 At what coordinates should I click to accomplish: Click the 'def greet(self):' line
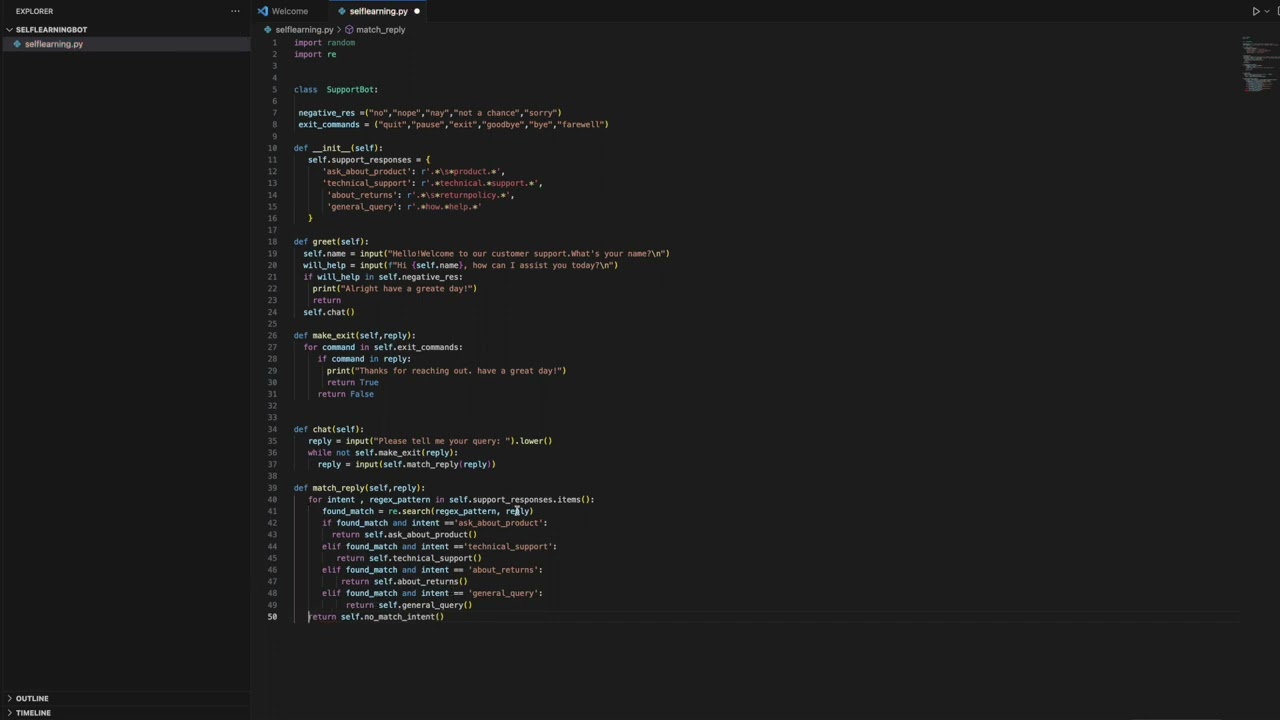point(331,242)
